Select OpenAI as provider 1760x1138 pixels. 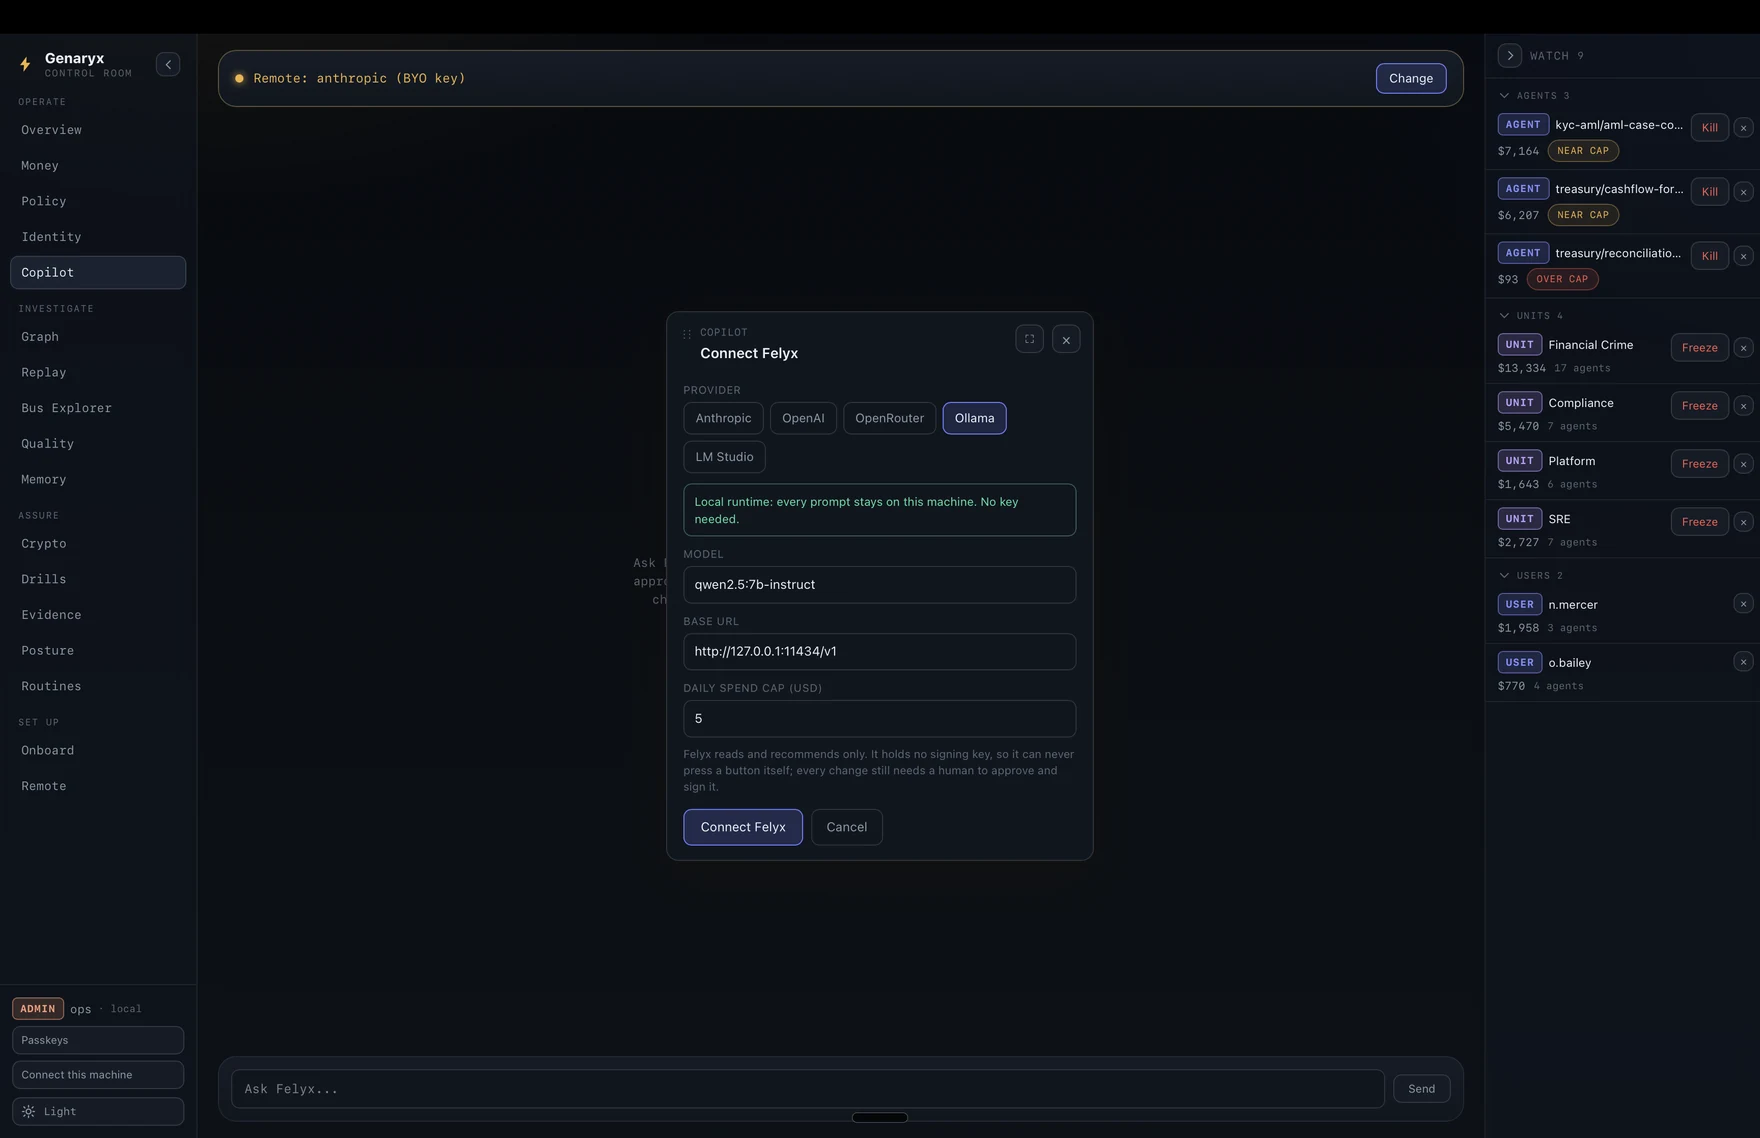click(x=803, y=418)
